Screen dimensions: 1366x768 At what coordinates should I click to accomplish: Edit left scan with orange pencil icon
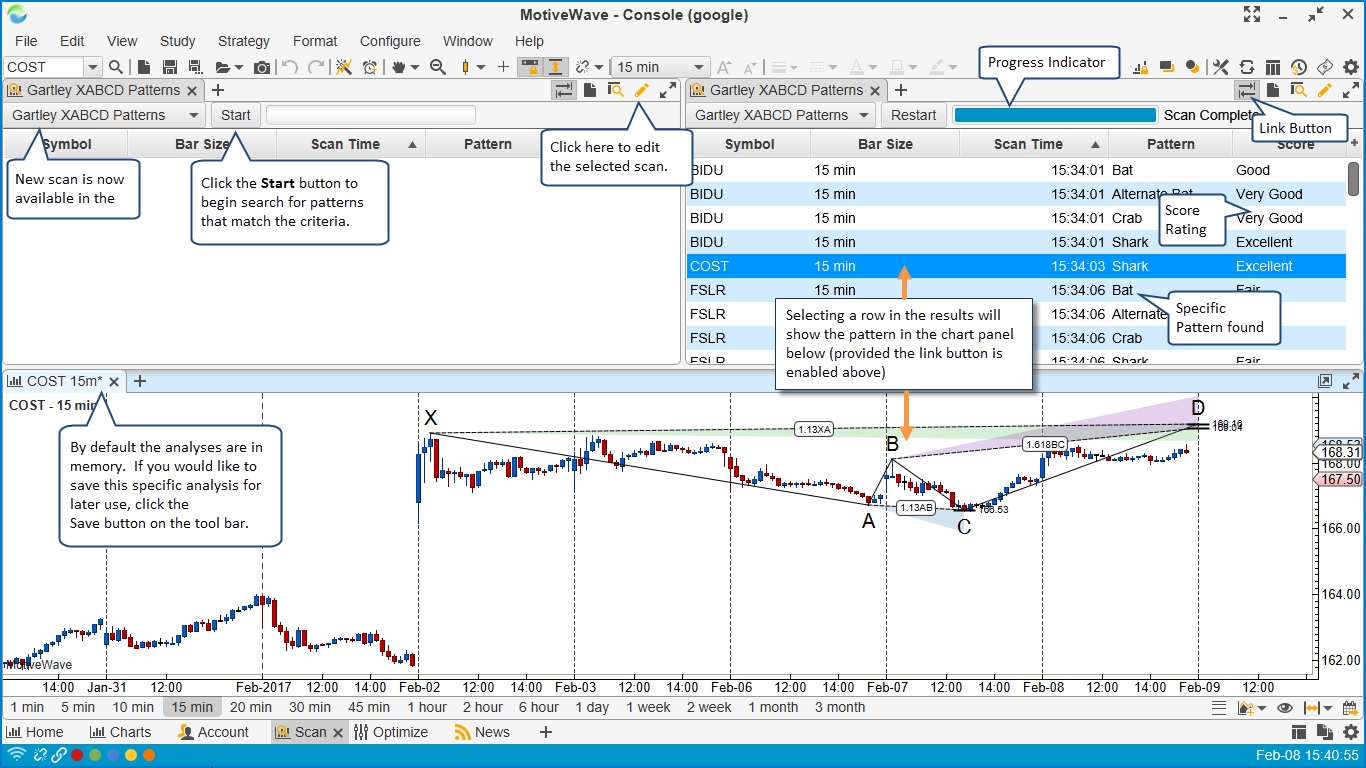pos(642,90)
